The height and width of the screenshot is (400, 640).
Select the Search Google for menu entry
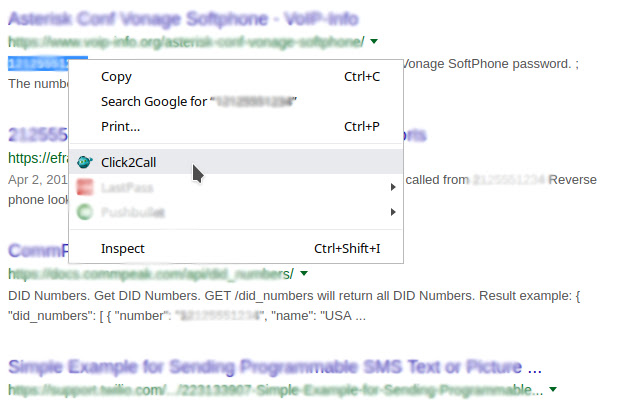[200, 102]
